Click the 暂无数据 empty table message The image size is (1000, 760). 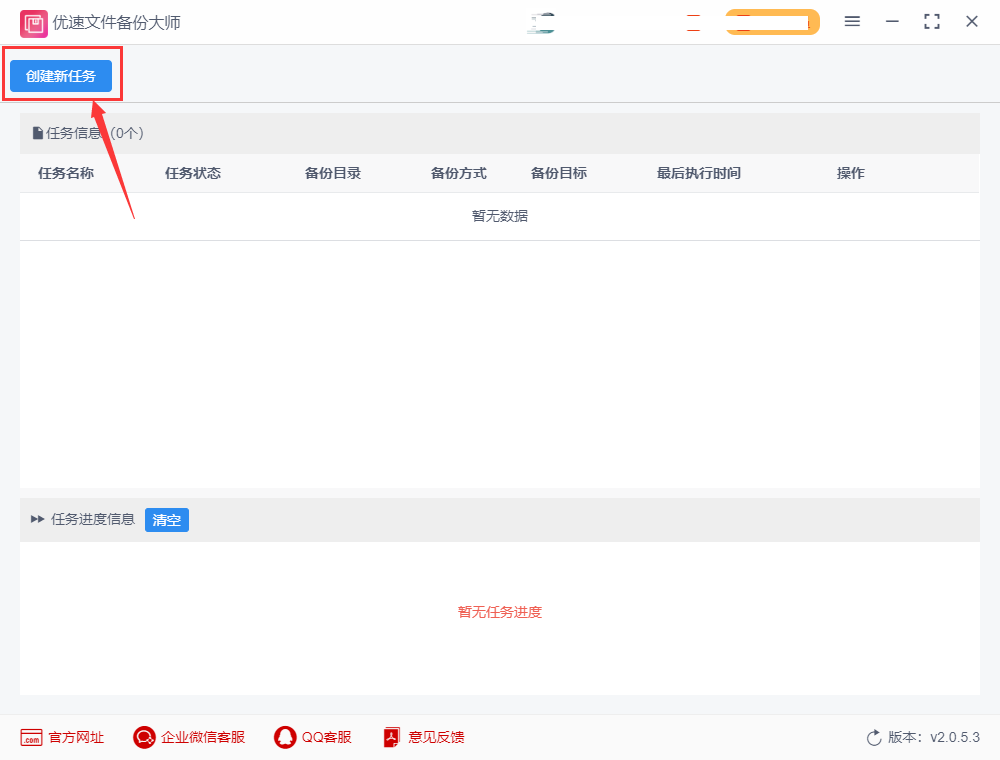500,216
